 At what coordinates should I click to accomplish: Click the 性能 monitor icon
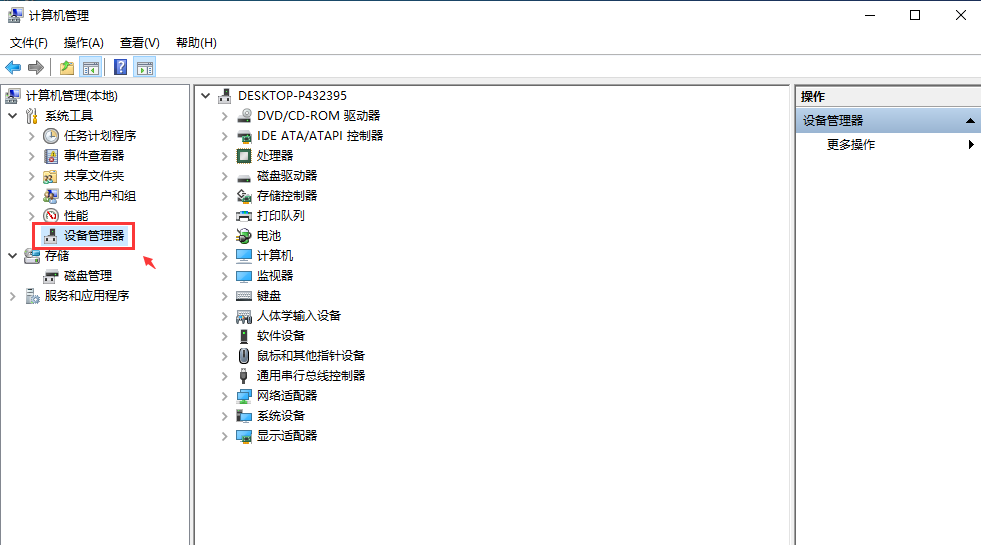coord(51,216)
